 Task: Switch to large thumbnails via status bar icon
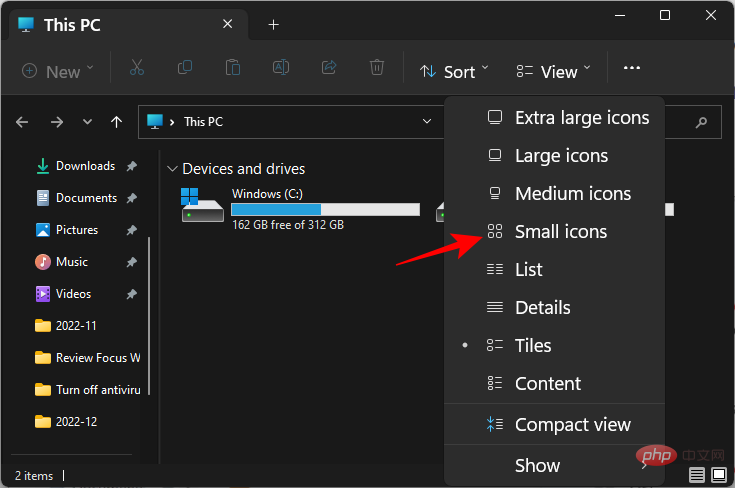pos(719,475)
